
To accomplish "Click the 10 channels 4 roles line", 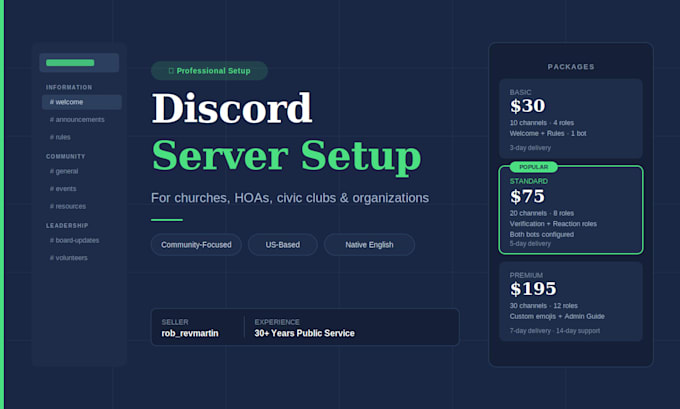I will coord(542,123).
